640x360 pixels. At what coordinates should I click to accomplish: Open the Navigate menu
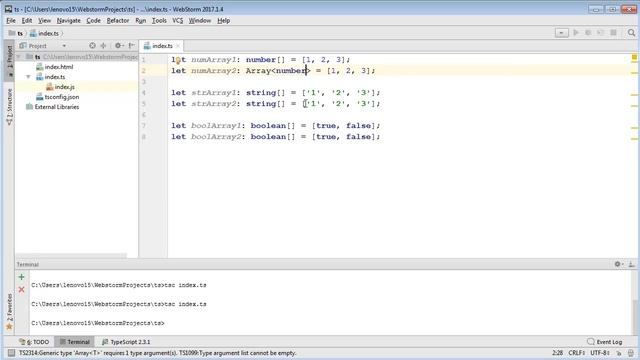pos(69,20)
